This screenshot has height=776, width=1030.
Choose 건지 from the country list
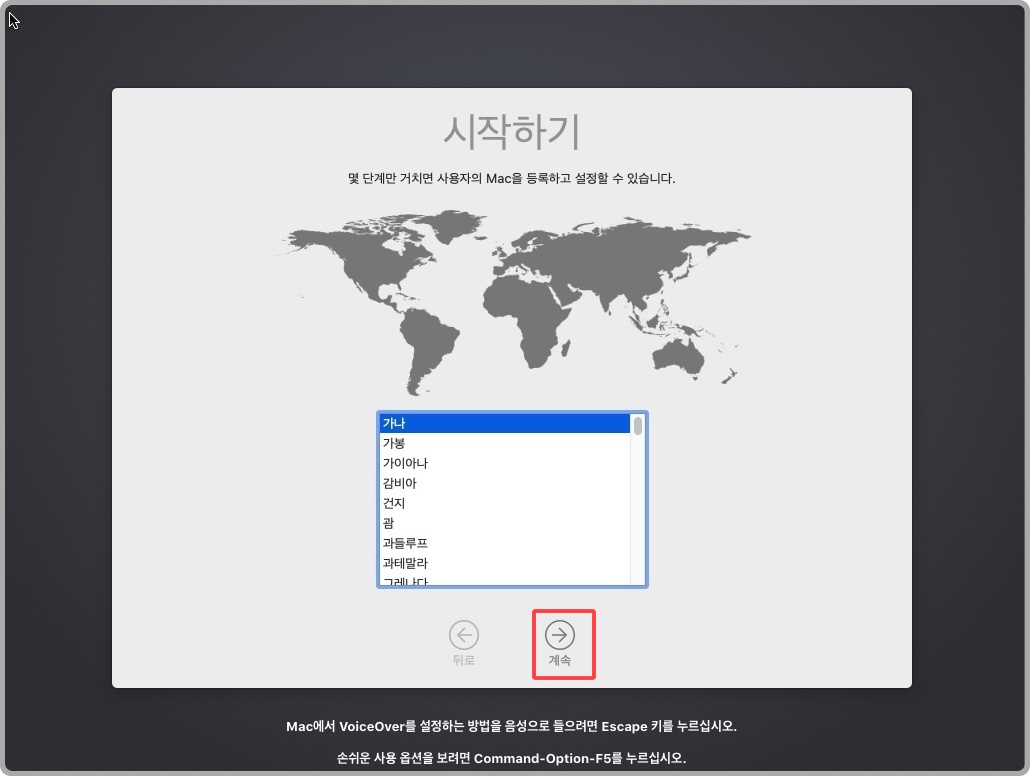pos(450,503)
